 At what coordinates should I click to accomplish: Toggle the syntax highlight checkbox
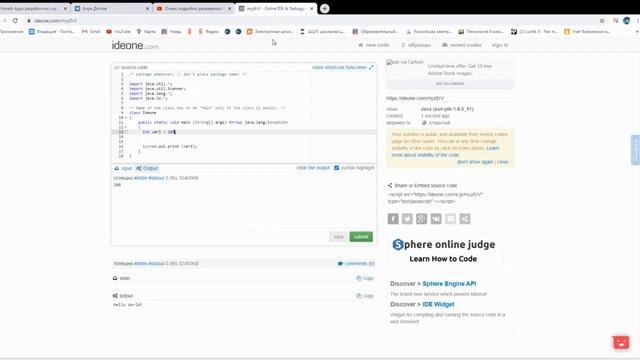pyautogui.click(x=336, y=168)
